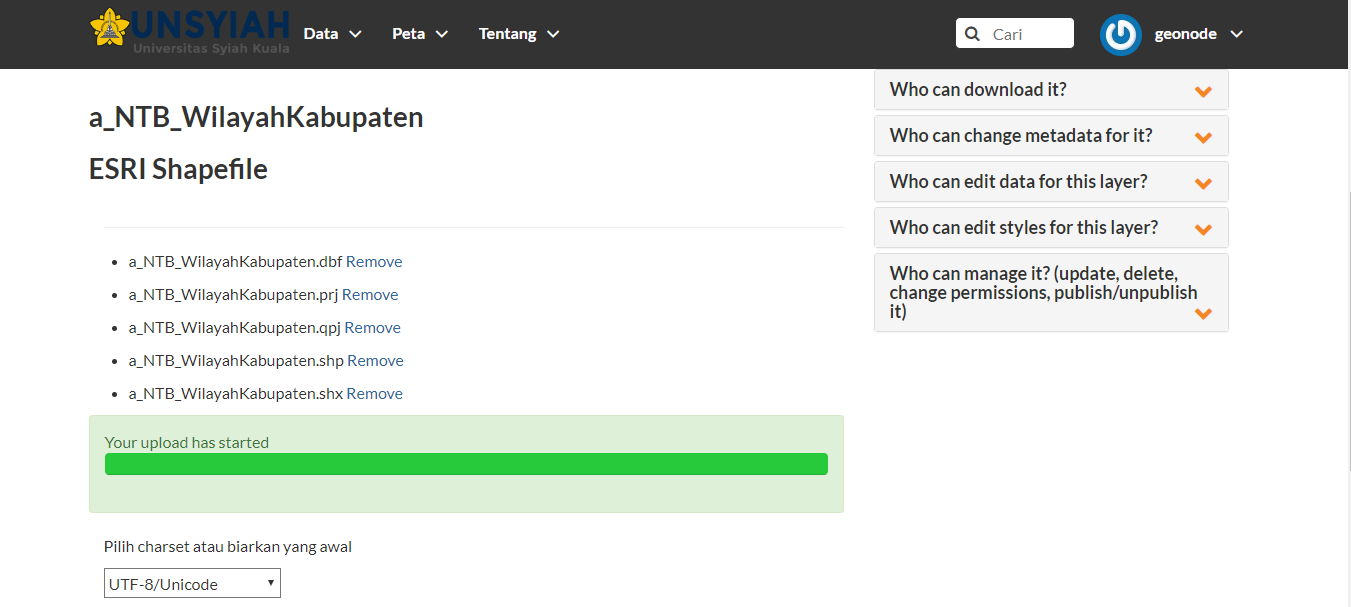Open the Tentang menu

tap(518, 33)
